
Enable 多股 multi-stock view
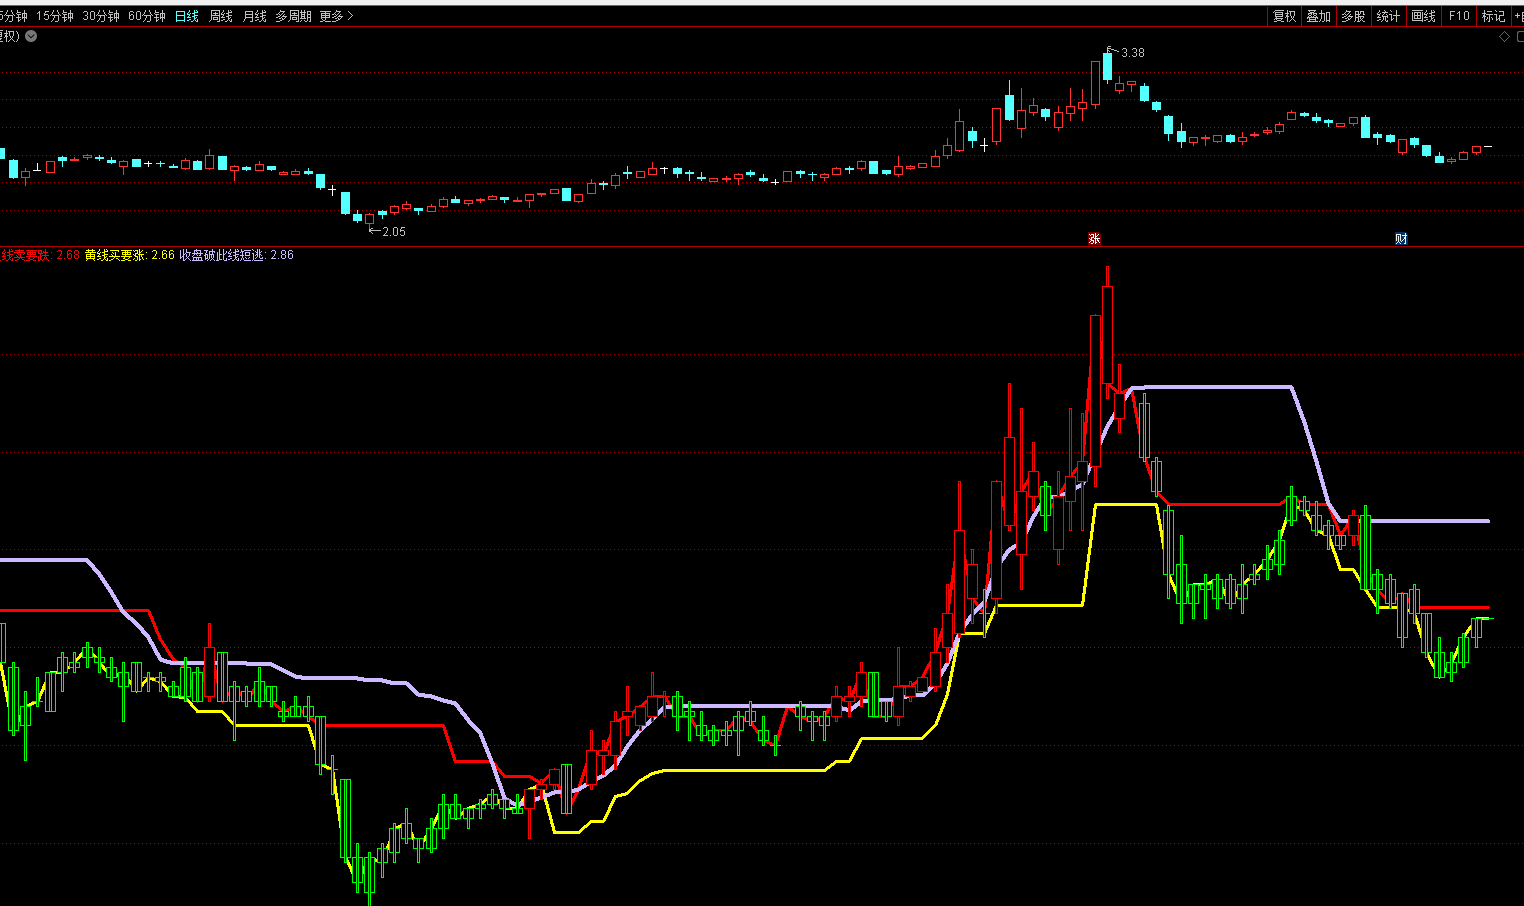(1353, 16)
